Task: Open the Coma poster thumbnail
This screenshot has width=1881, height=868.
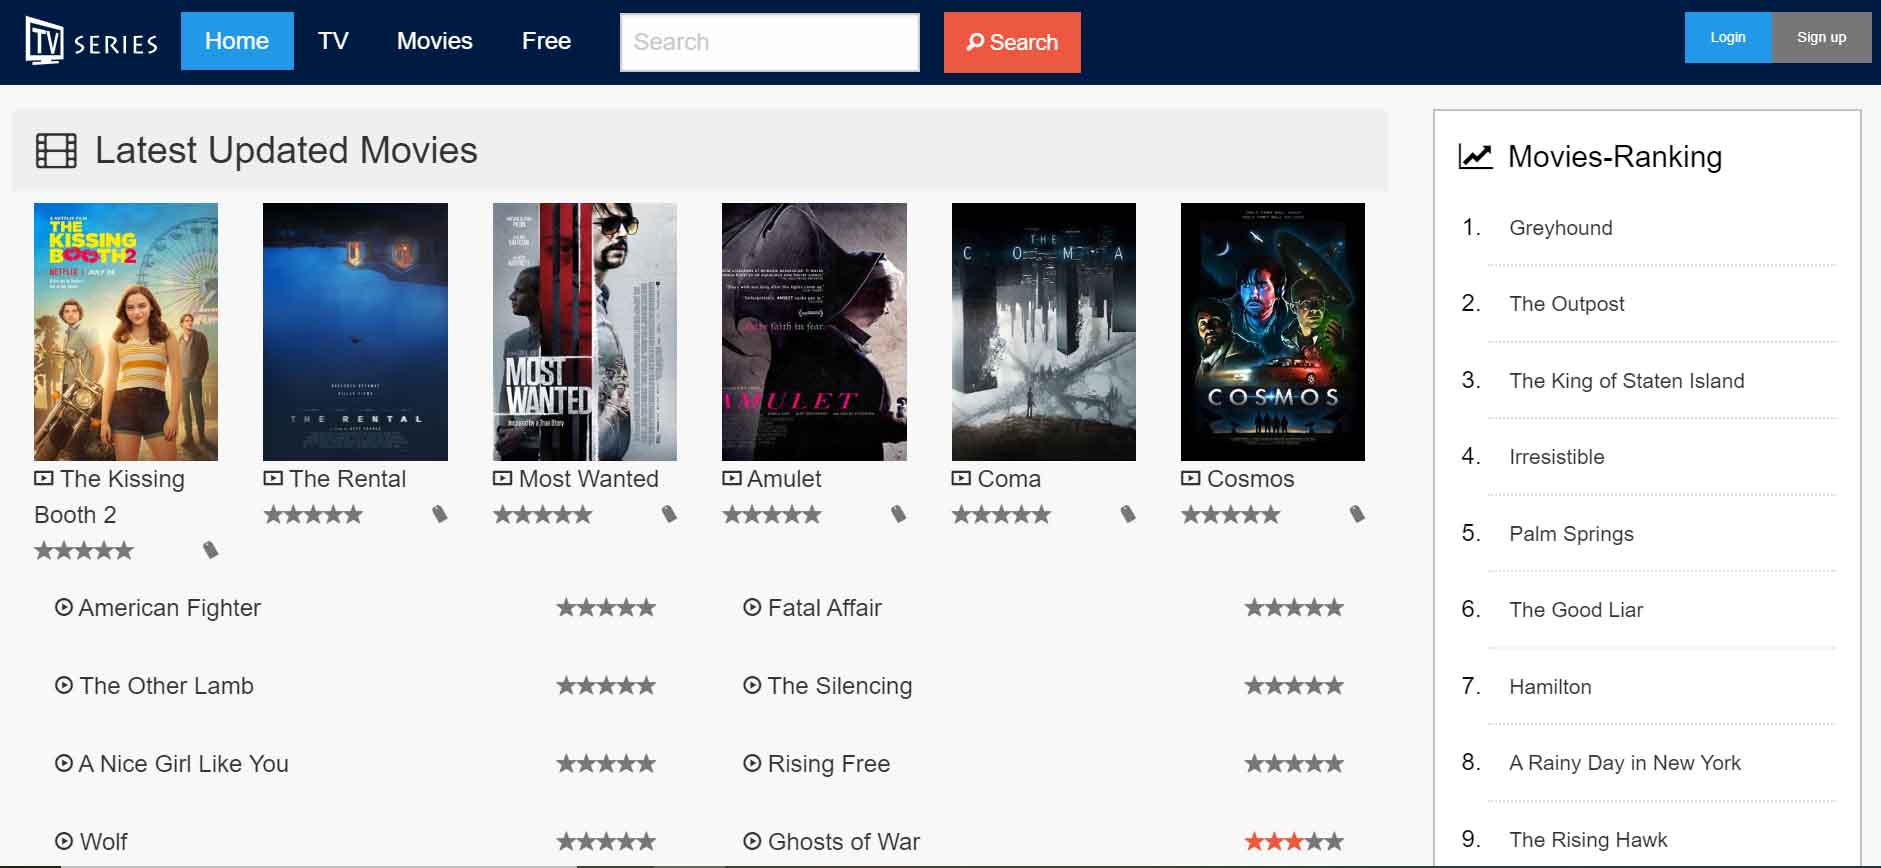Action: click(x=1044, y=332)
